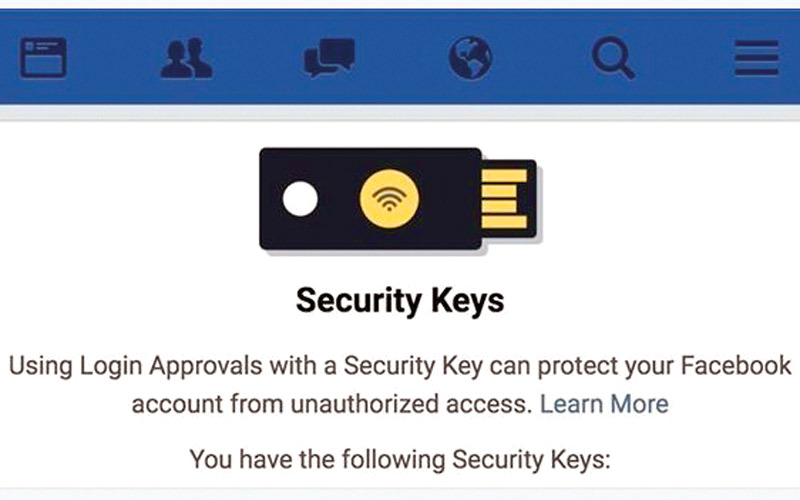Click the search magnifier icon
Image resolution: width=800 pixels, height=500 pixels.
(612, 58)
